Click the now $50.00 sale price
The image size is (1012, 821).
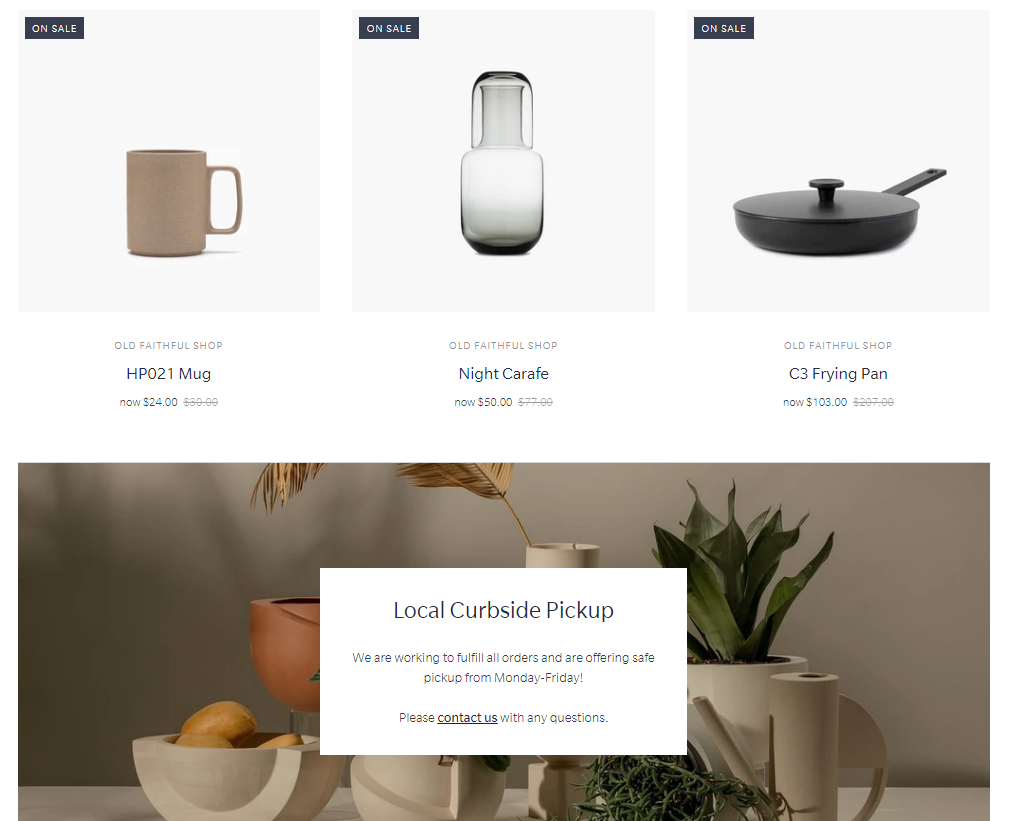483,402
